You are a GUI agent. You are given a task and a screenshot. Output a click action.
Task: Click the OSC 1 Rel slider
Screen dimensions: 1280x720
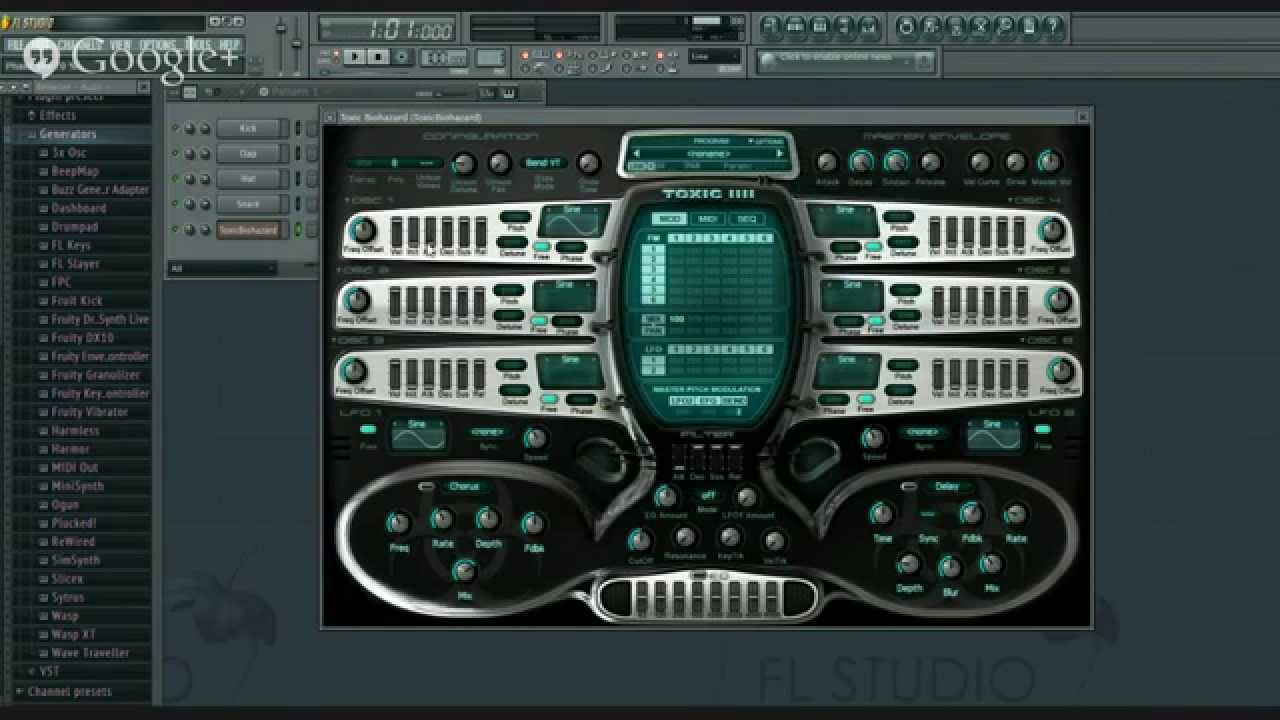point(480,232)
